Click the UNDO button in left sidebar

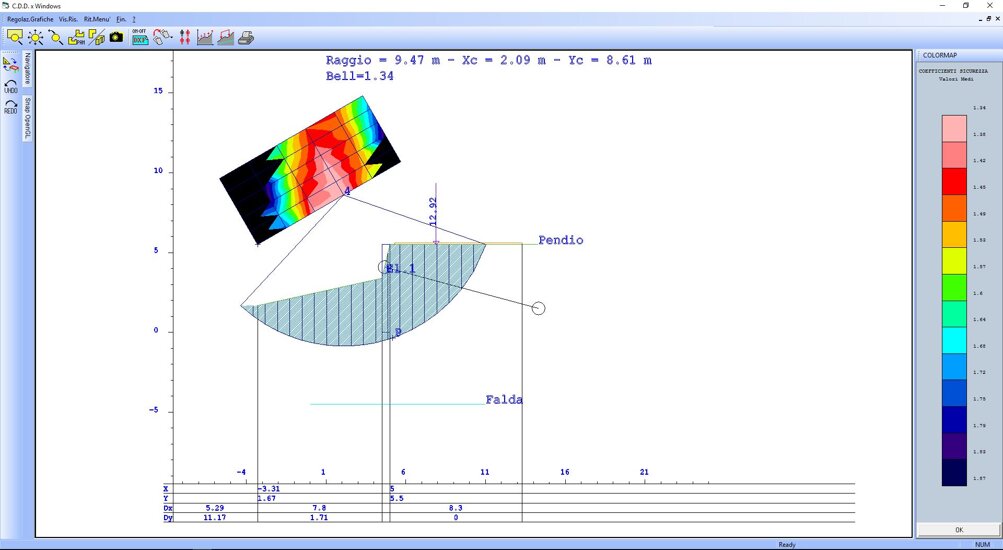pos(11,86)
